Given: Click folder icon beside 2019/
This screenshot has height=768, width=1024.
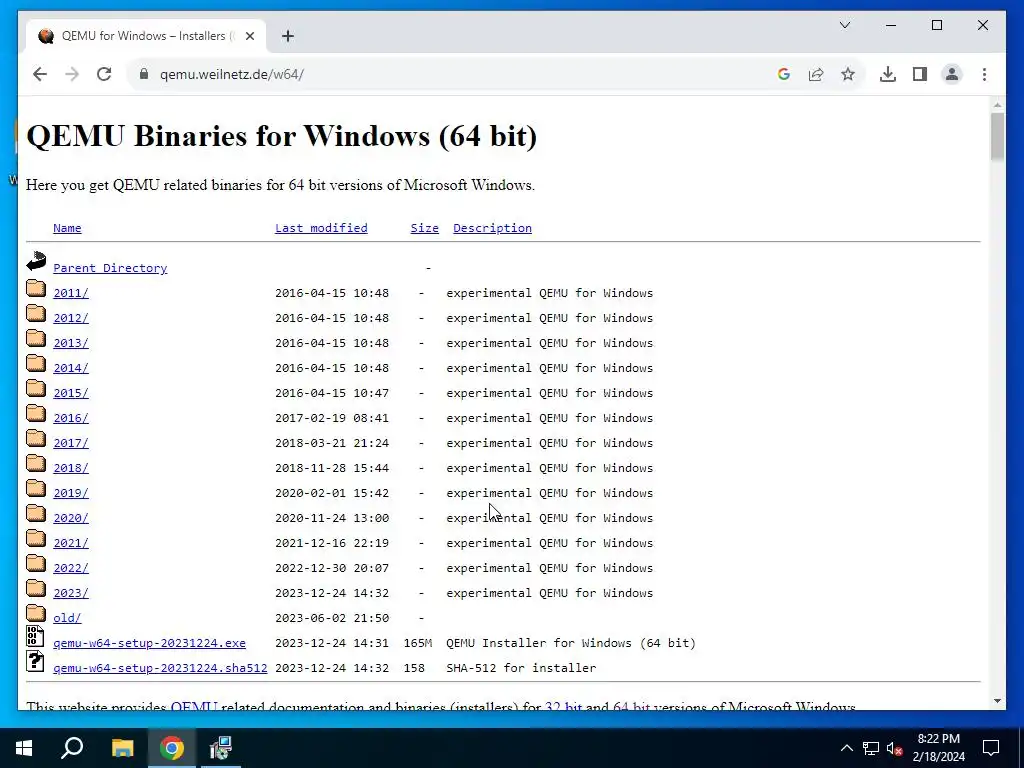Looking at the screenshot, I should [36, 488].
